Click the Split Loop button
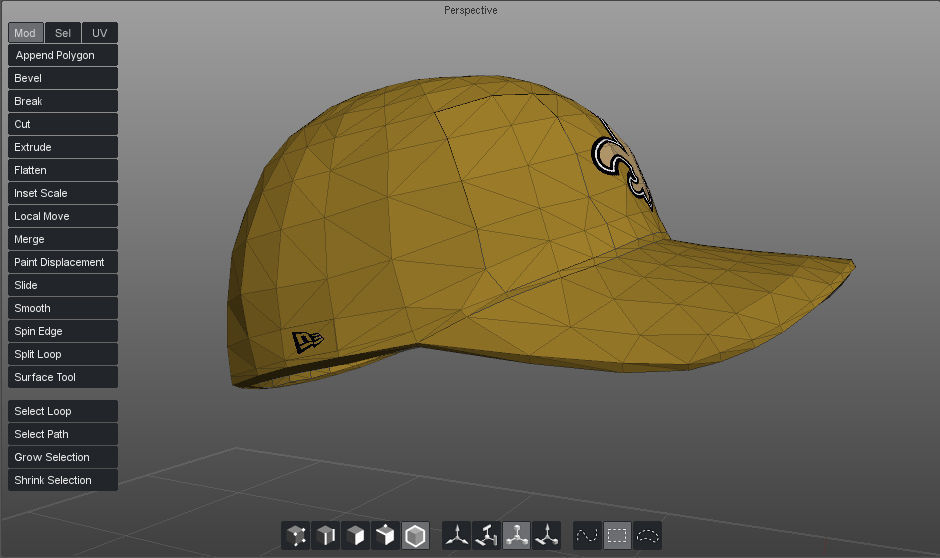940x558 pixels. click(x=63, y=354)
